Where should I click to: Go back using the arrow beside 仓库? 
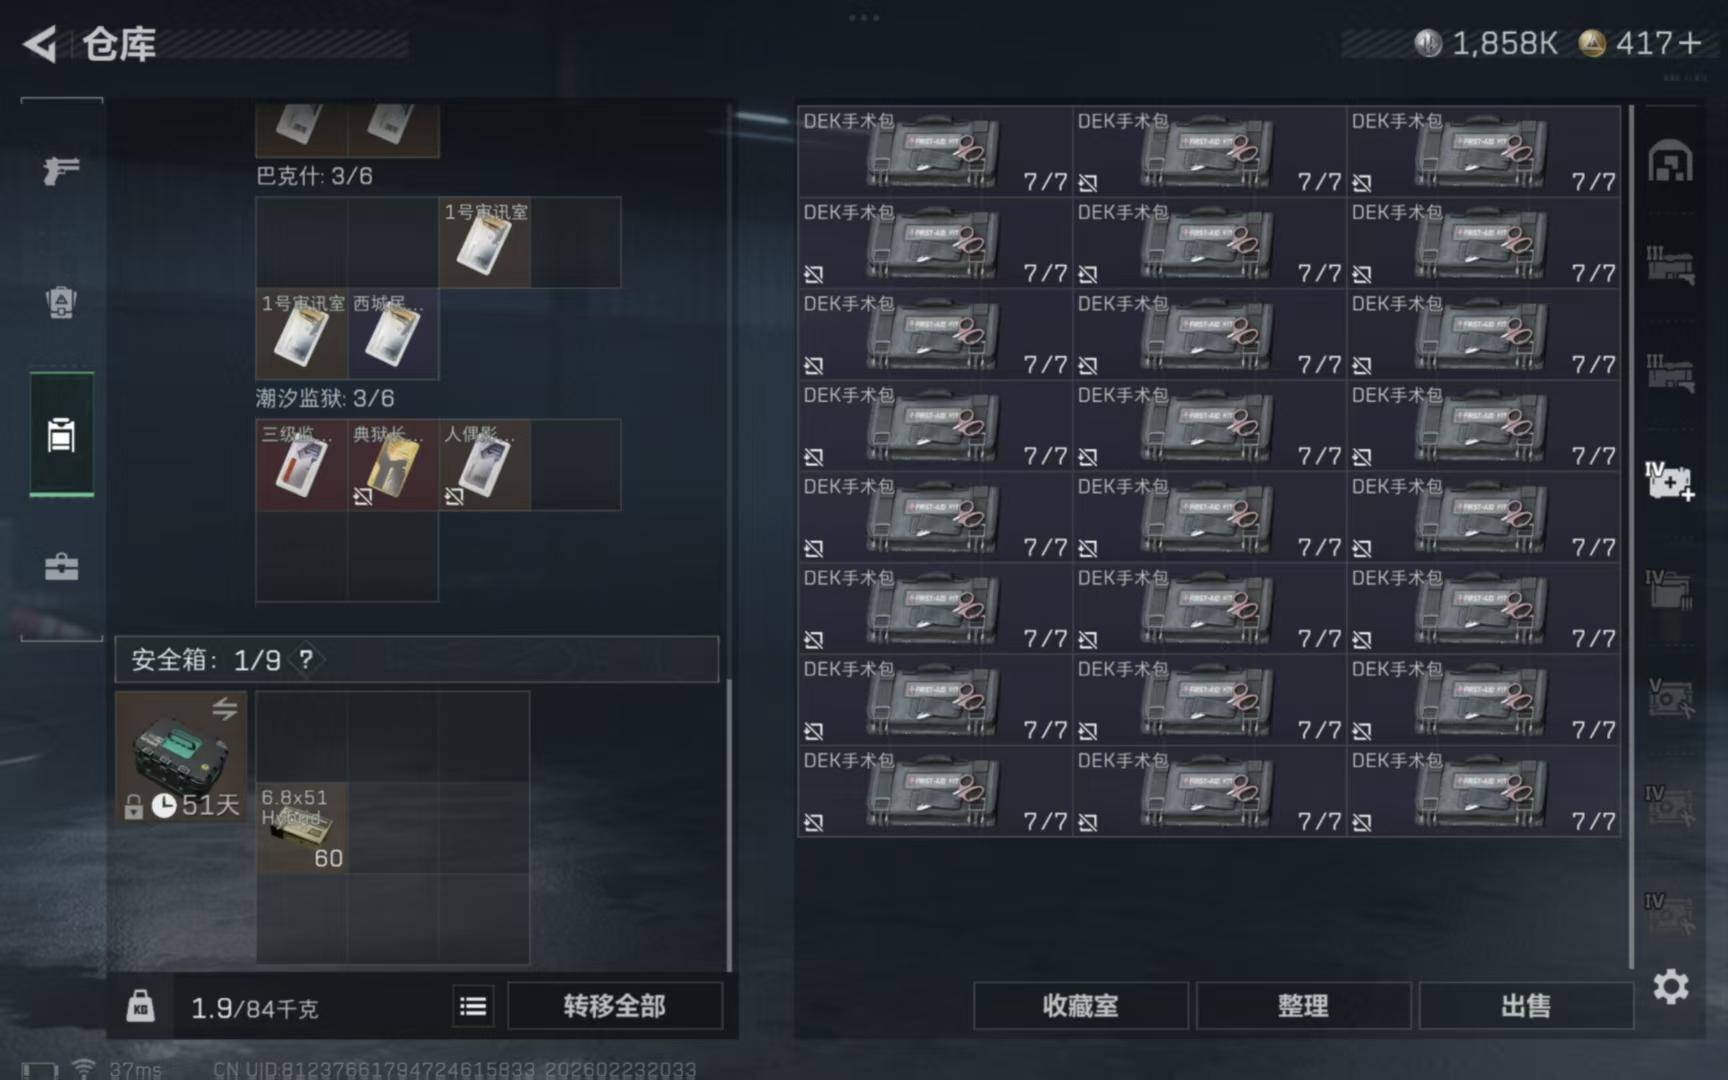(40, 44)
